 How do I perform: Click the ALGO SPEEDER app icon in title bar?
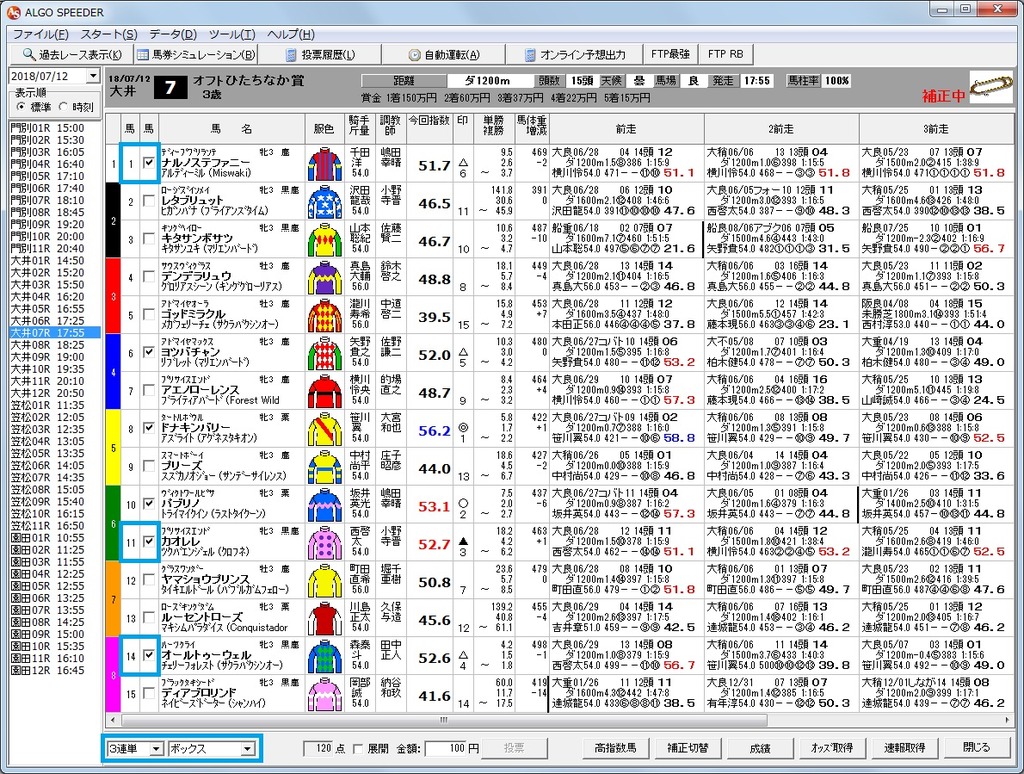[x=13, y=12]
